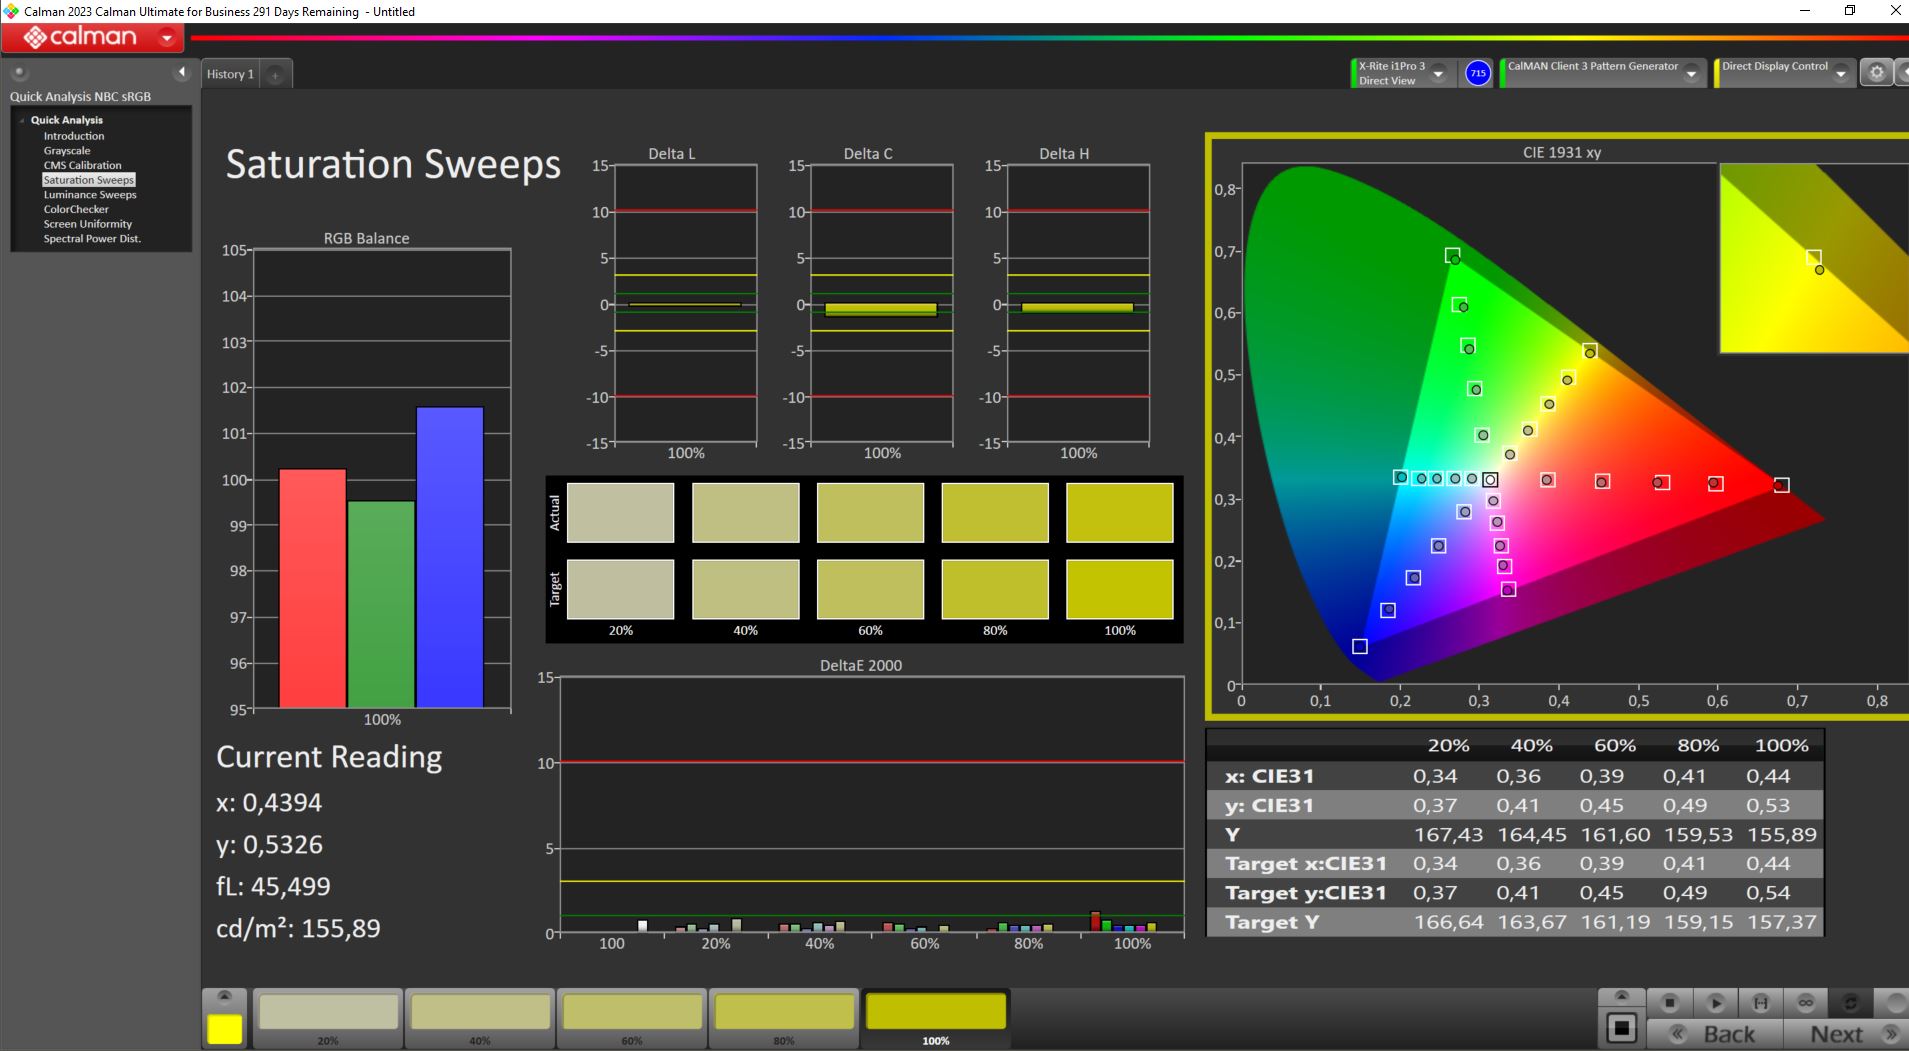Open the Calman main menu arrow

(167, 38)
